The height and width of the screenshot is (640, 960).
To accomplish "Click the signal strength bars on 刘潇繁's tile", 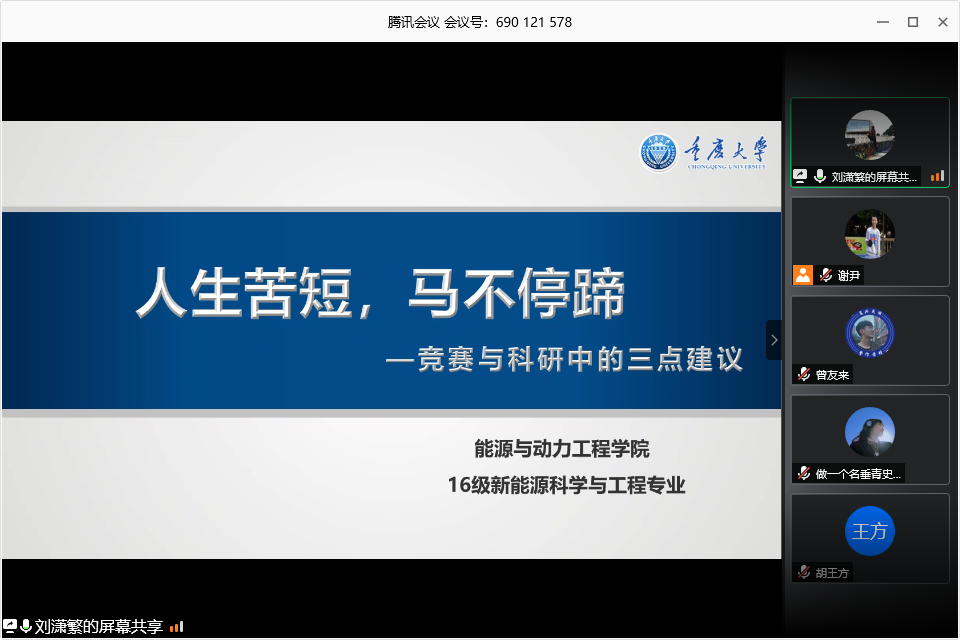I will [x=937, y=176].
